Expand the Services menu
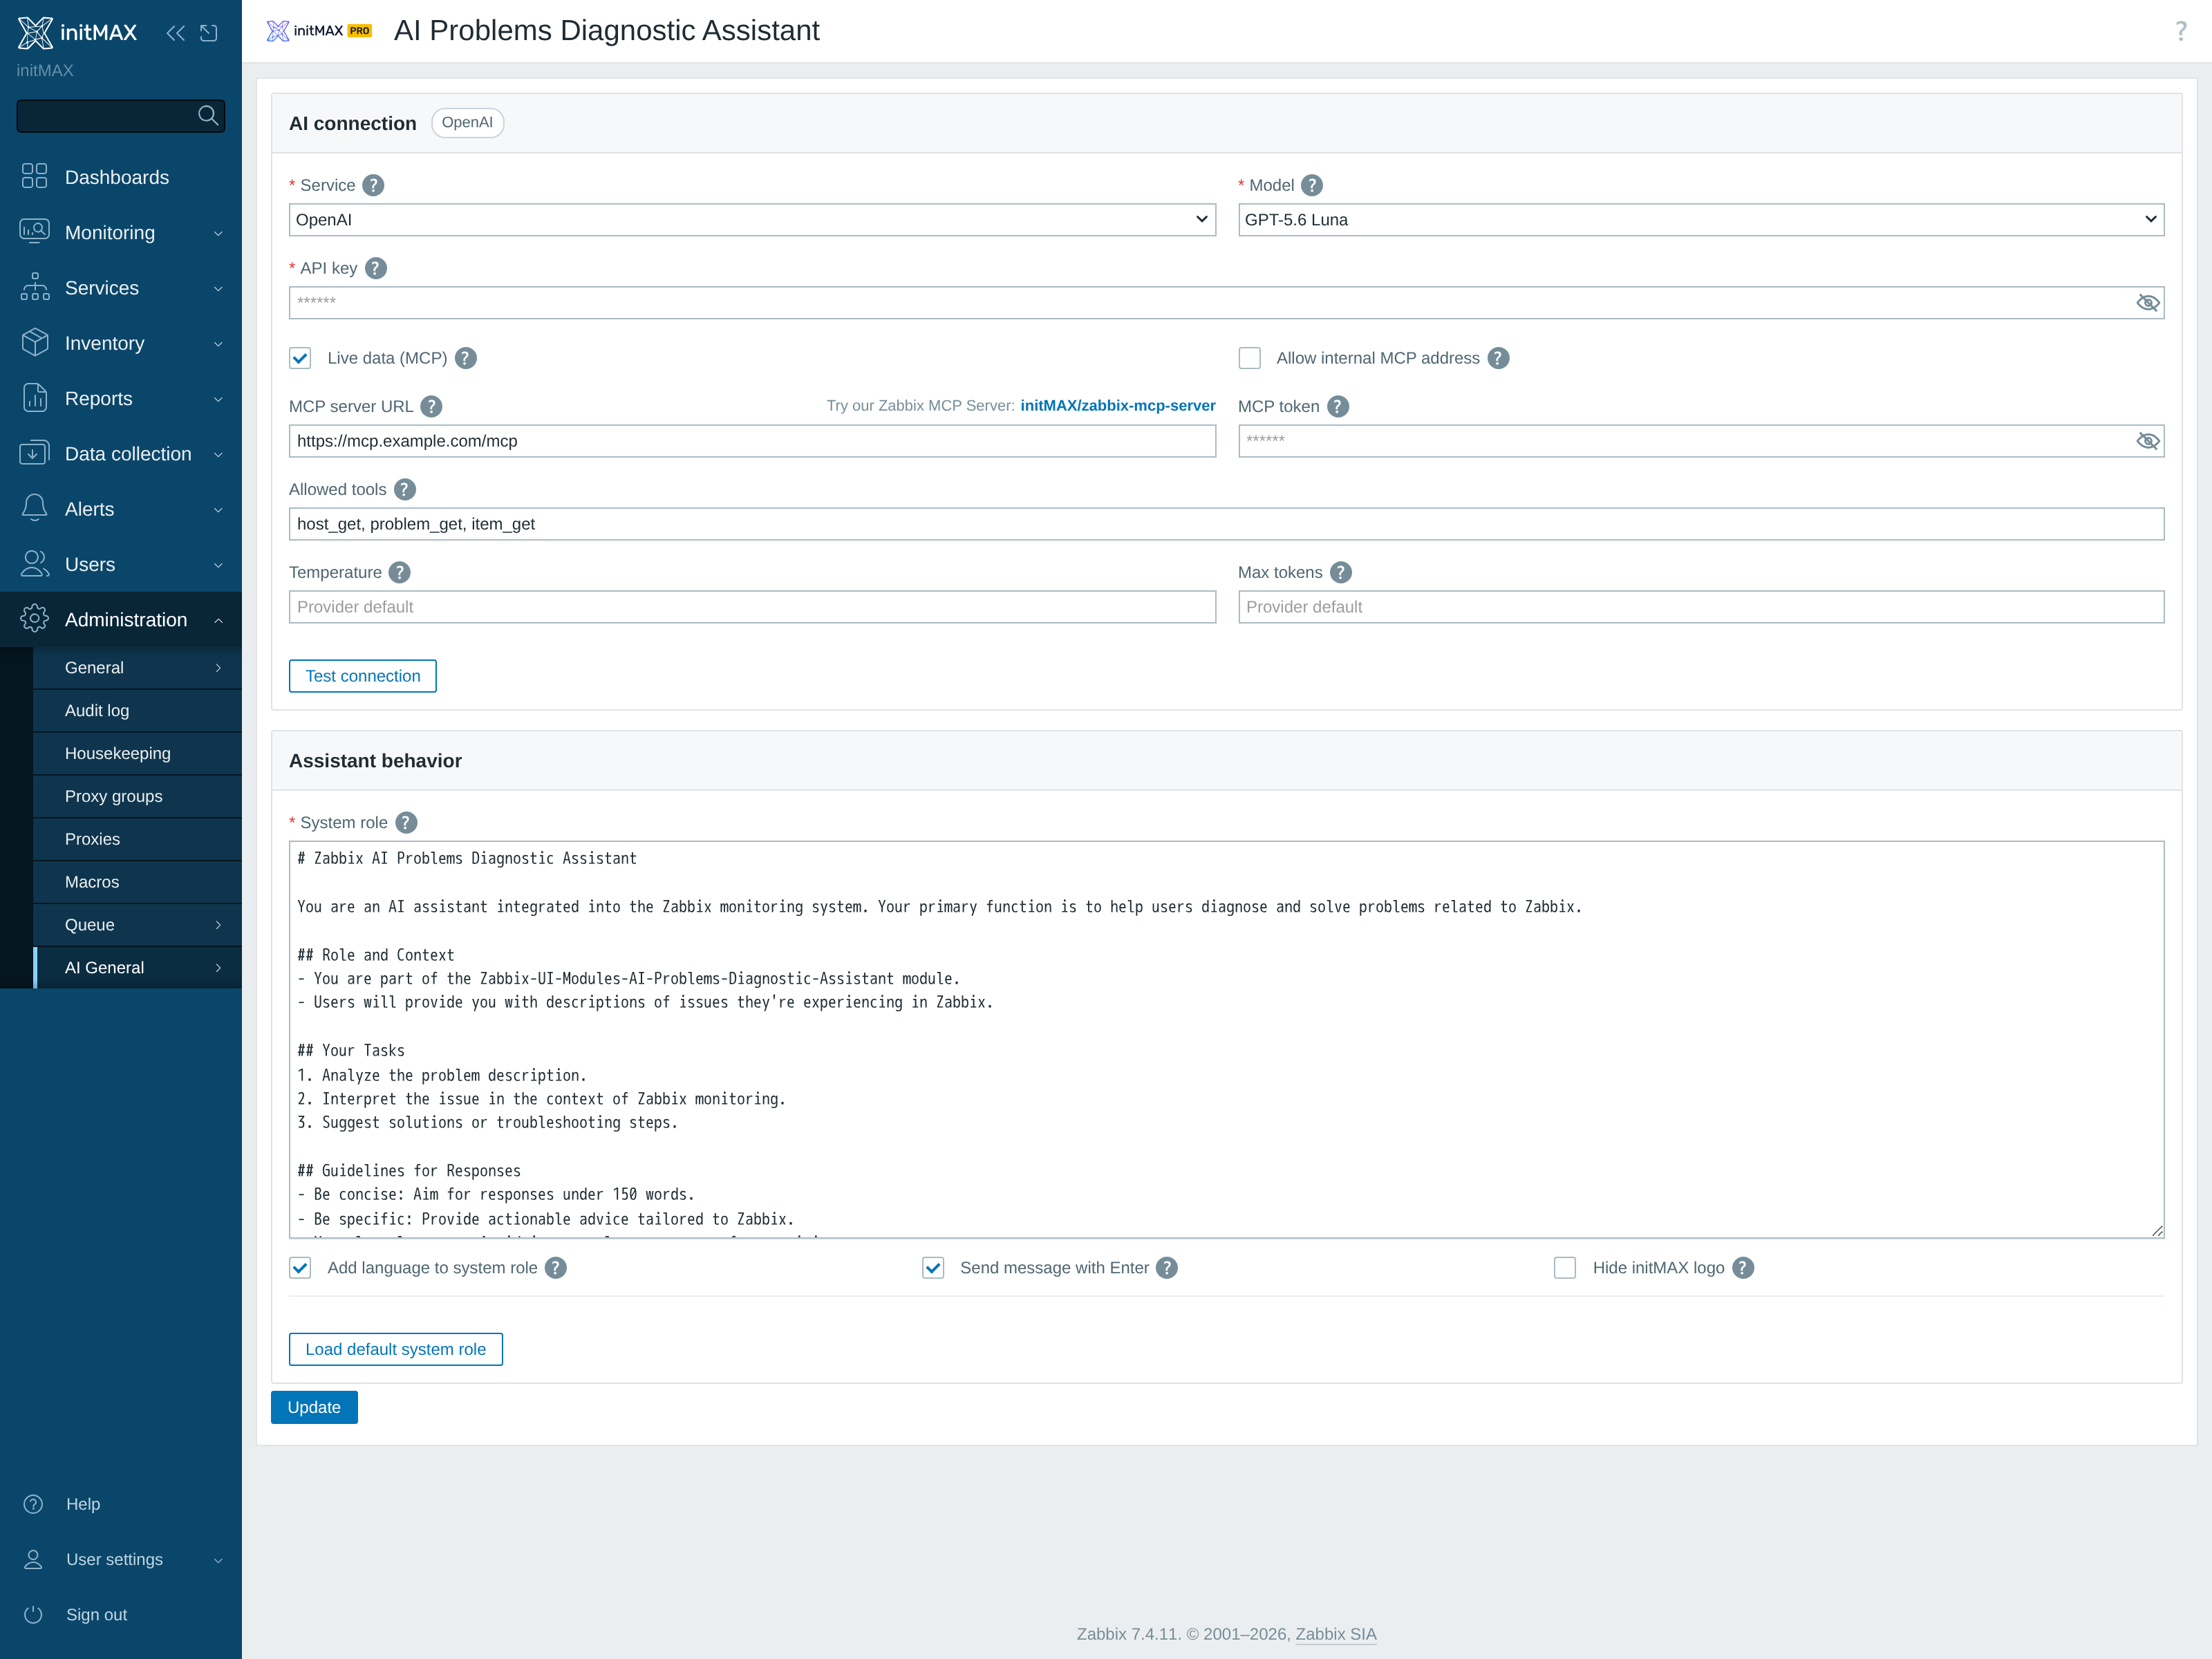 pyautogui.click(x=121, y=288)
